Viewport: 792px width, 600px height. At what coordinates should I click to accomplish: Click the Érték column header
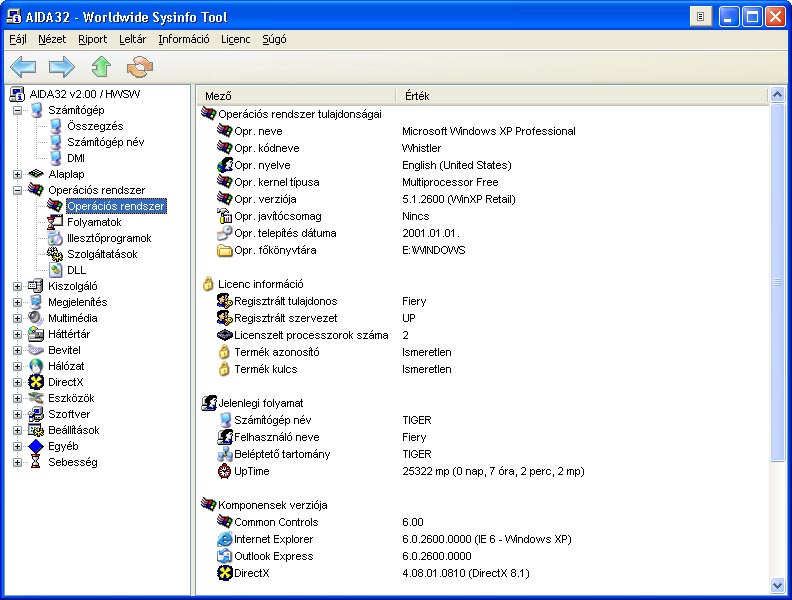pyautogui.click(x=581, y=96)
